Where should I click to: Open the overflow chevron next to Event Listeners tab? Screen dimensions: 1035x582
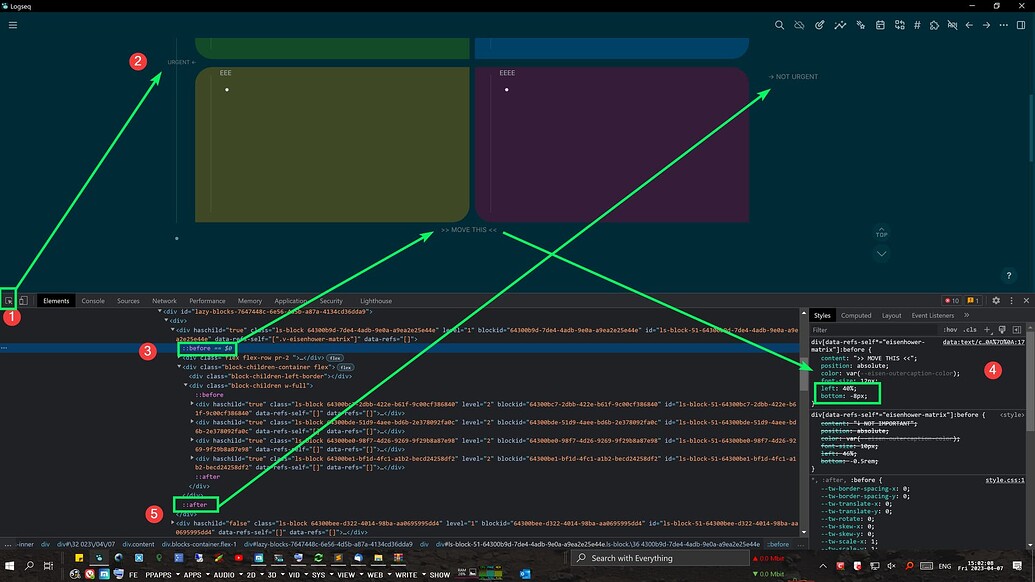[x=966, y=314]
